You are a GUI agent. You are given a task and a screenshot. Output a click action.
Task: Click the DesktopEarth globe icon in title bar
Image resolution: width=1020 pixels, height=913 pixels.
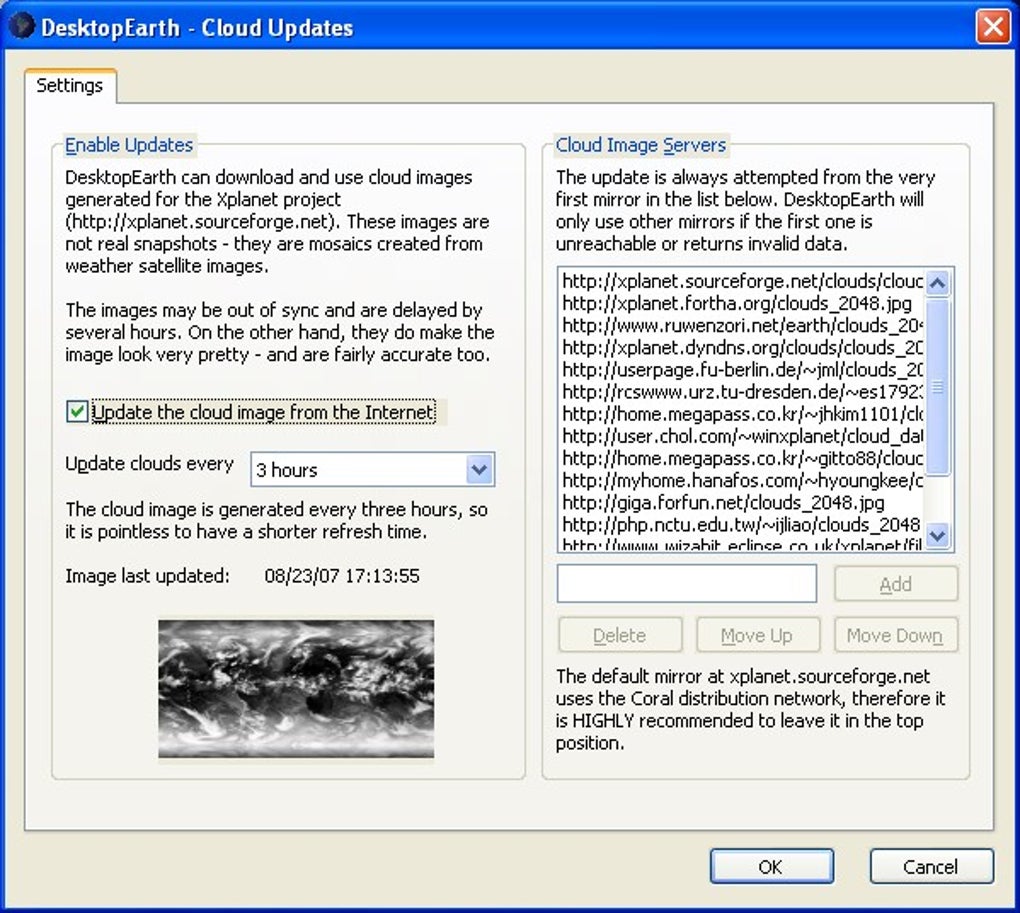[22, 27]
